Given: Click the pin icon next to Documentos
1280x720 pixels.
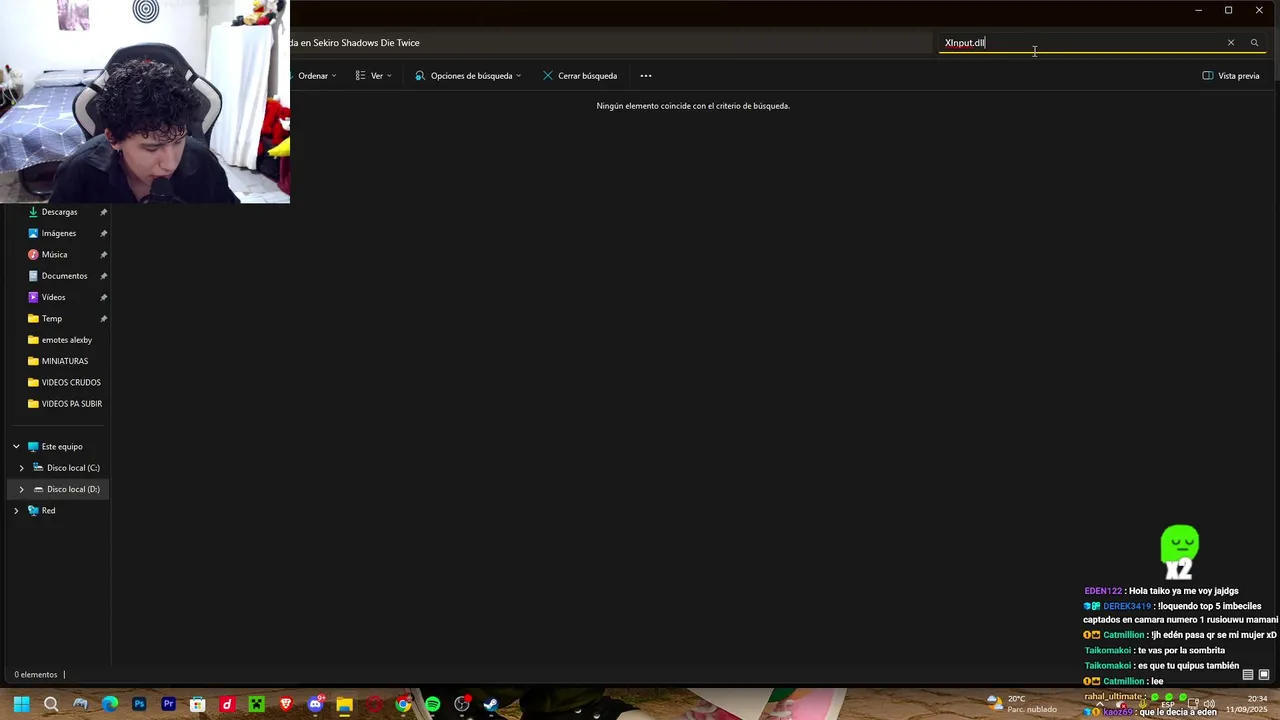Looking at the screenshot, I should [x=103, y=276].
